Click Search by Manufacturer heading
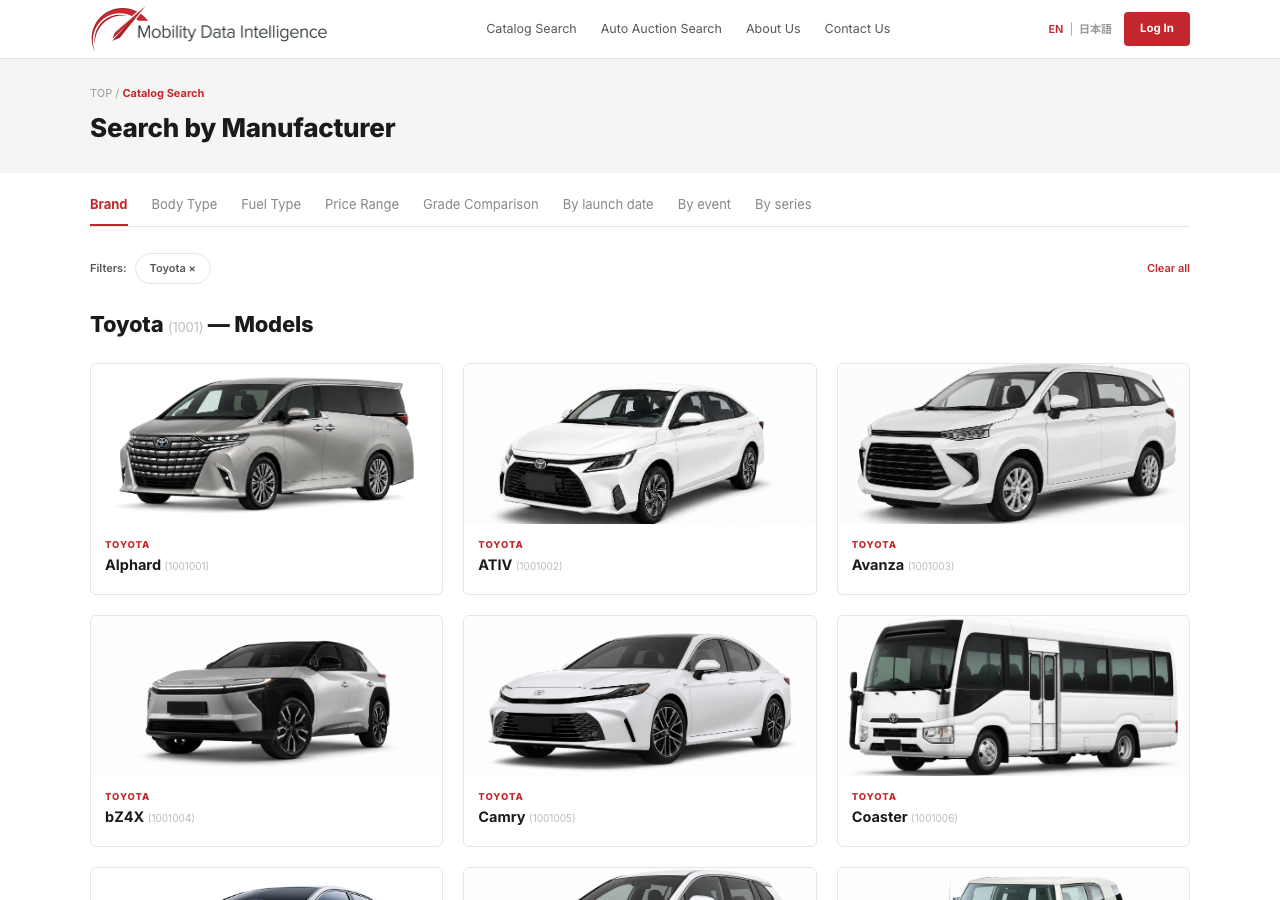This screenshot has width=1280, height=900. click(x=243, y=128)
